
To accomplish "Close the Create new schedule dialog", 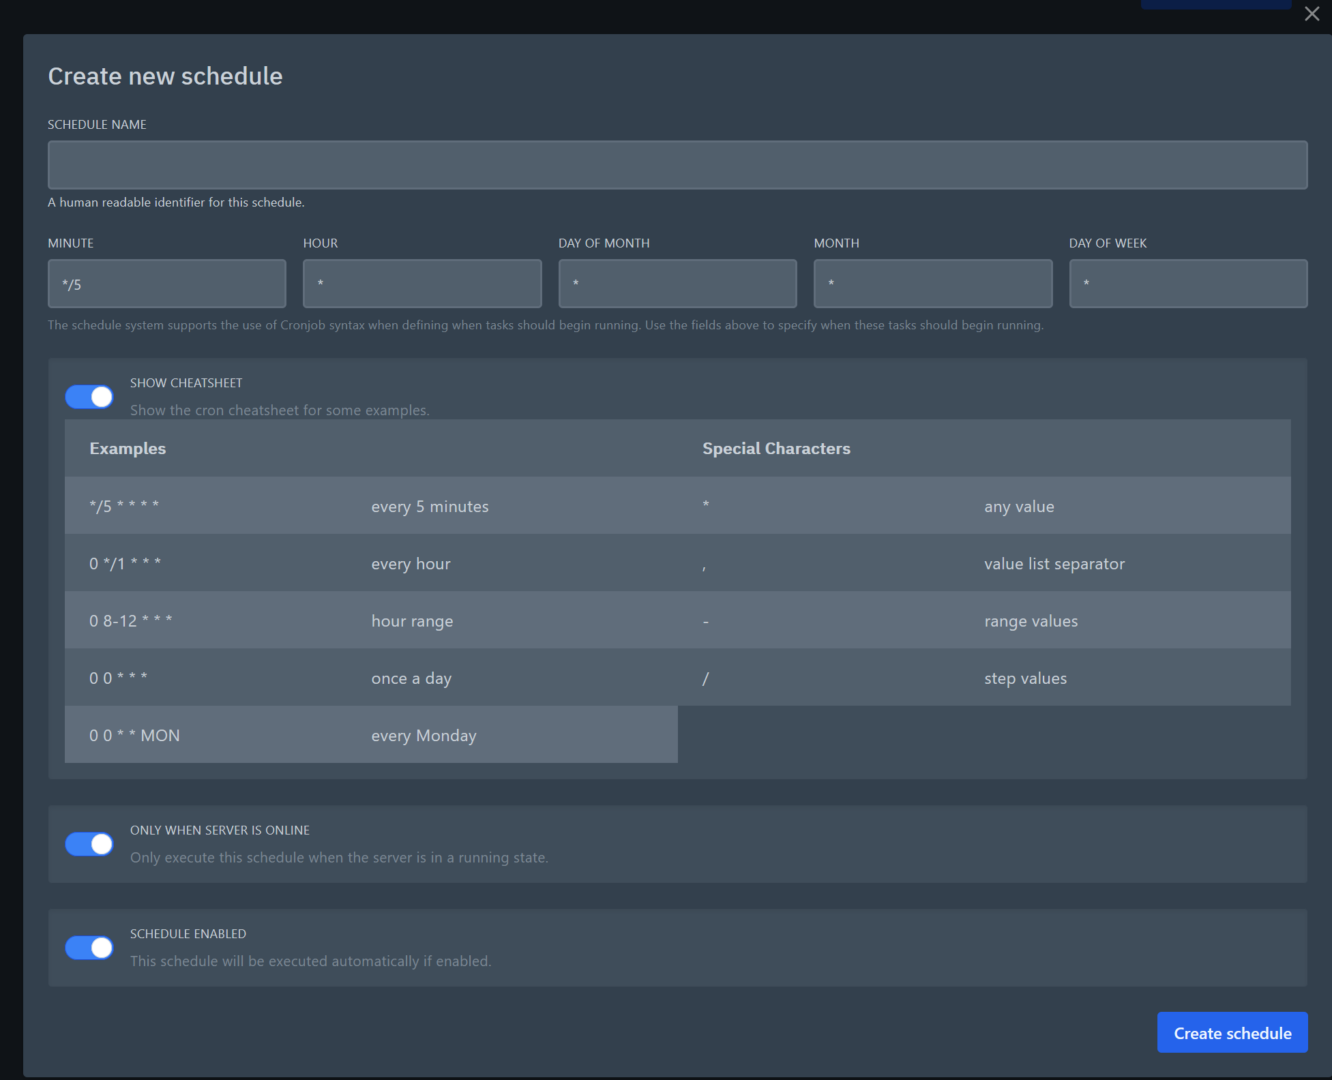I will coord(1311,14).
